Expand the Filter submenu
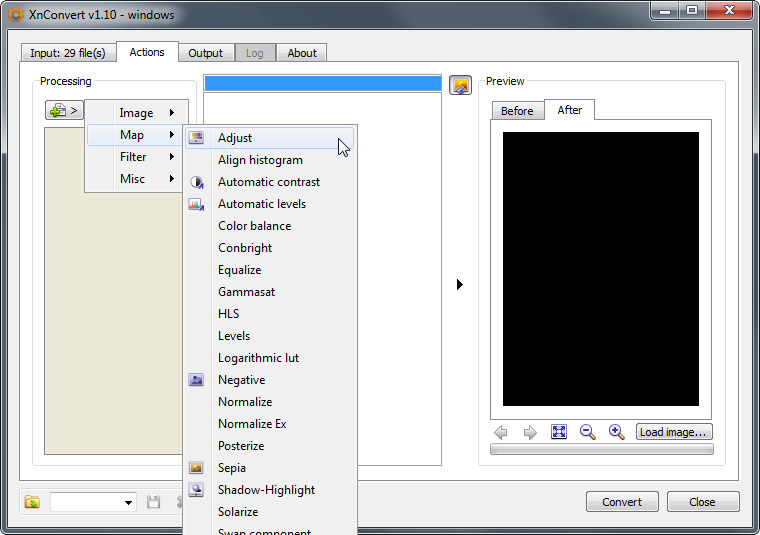The height and width of the screenshot is (535, 760). point(133,157)
